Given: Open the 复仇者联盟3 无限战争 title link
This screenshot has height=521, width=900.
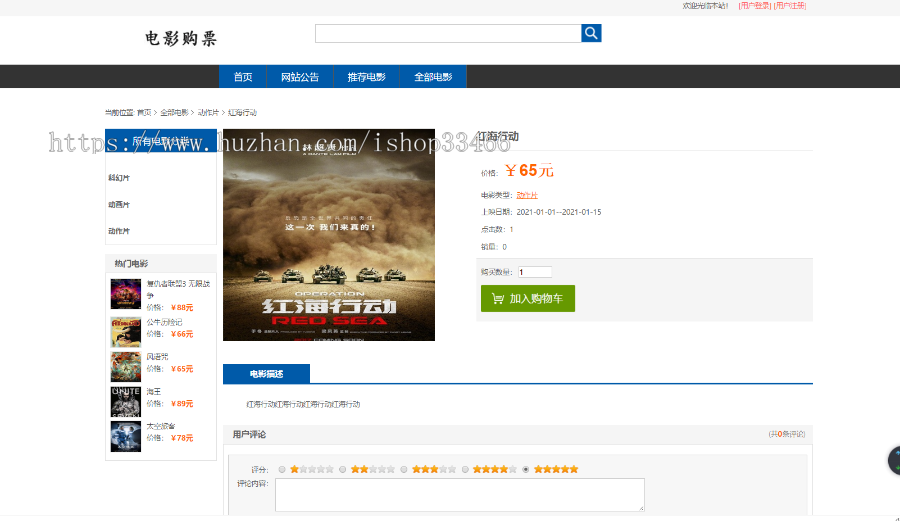Looking at the screenshot, I should [178, 289].
